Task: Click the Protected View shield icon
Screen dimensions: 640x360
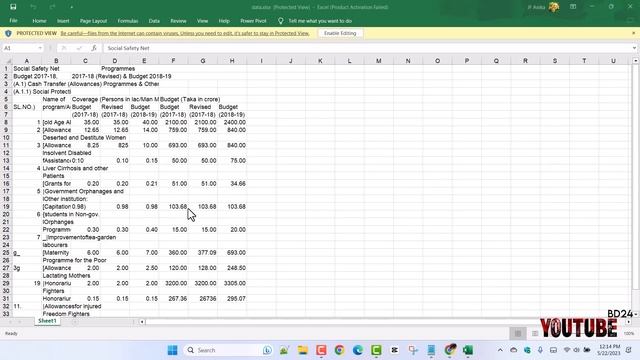Action: point(8,33)
